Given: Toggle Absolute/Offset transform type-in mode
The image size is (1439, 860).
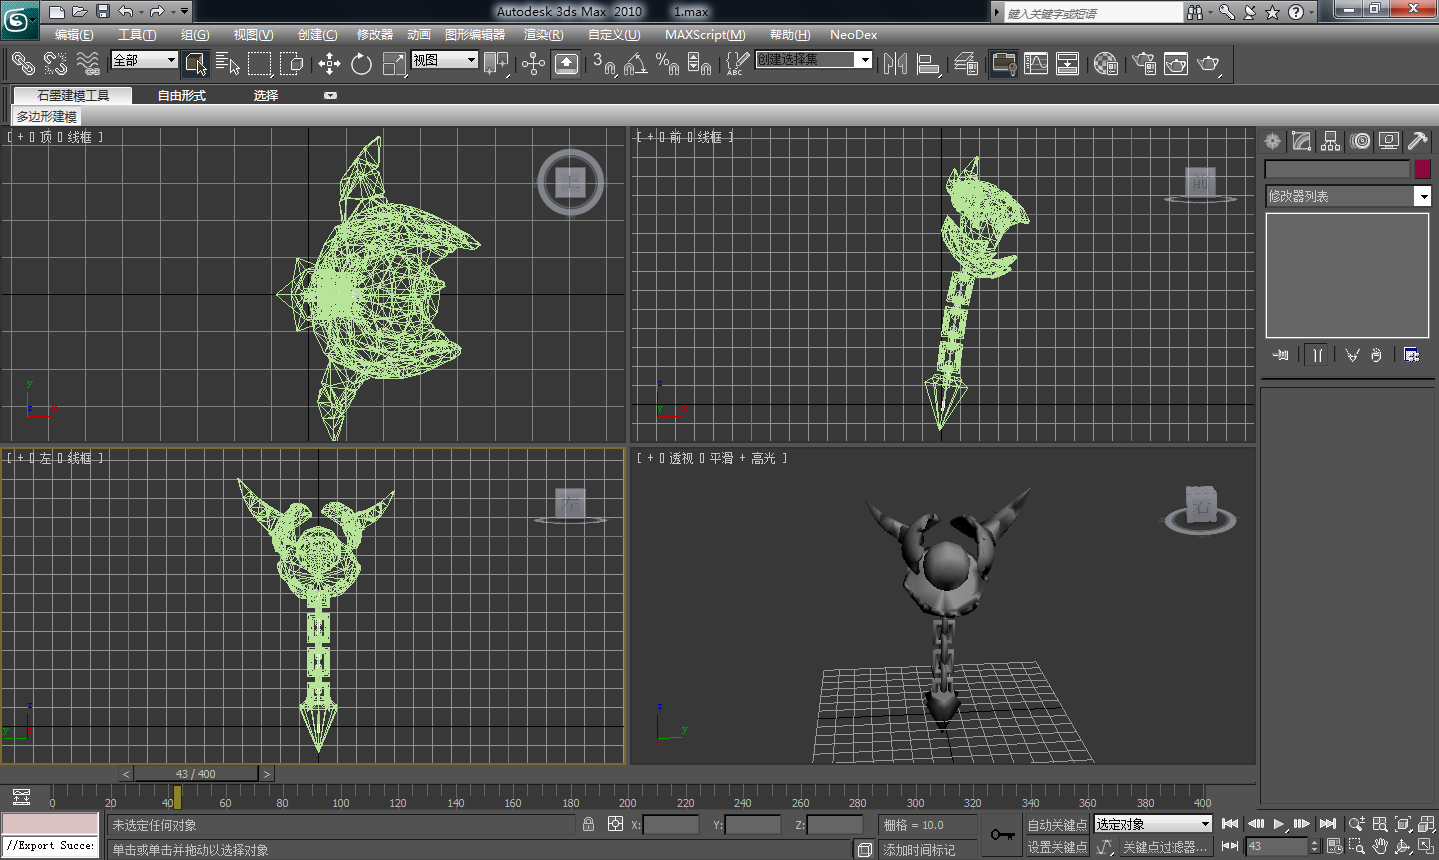Looking at the screenshot, I should point(615,824).
